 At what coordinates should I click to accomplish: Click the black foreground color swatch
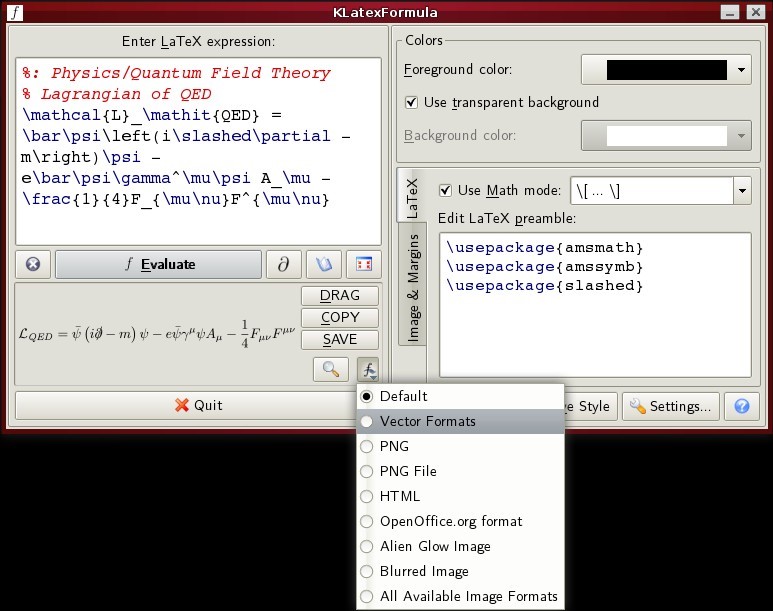[666, 70]
